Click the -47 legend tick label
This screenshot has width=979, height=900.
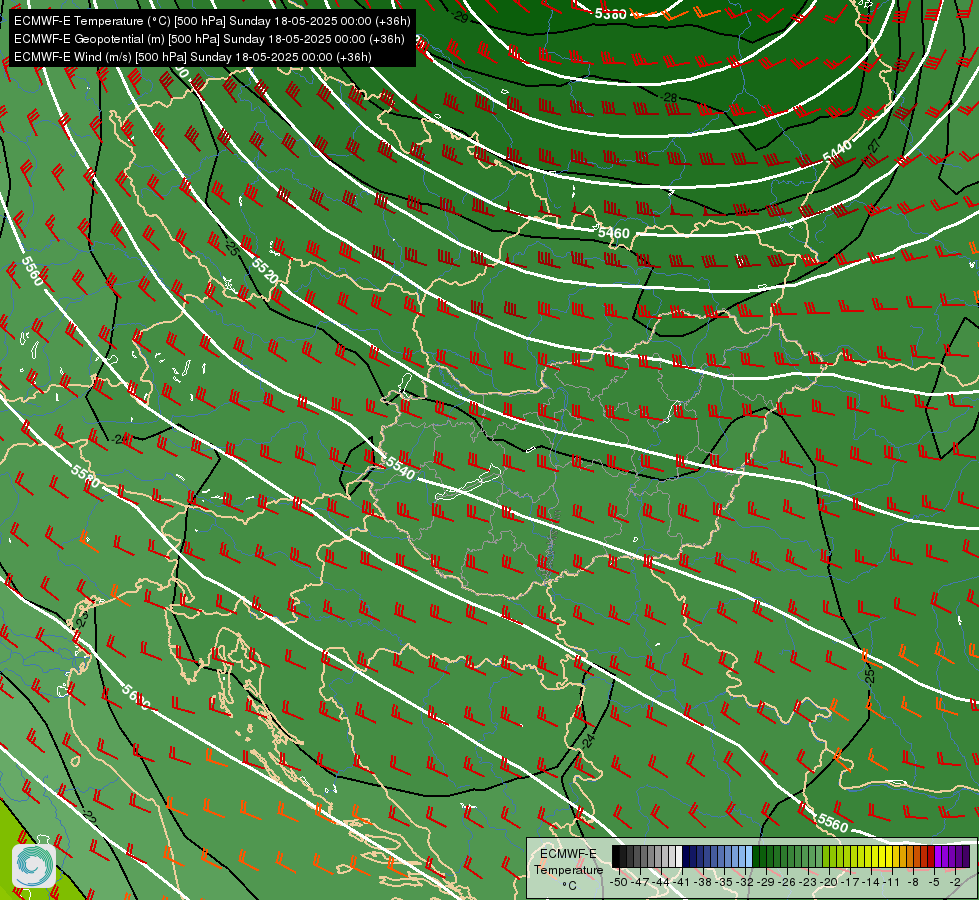[x=640, y=883]
